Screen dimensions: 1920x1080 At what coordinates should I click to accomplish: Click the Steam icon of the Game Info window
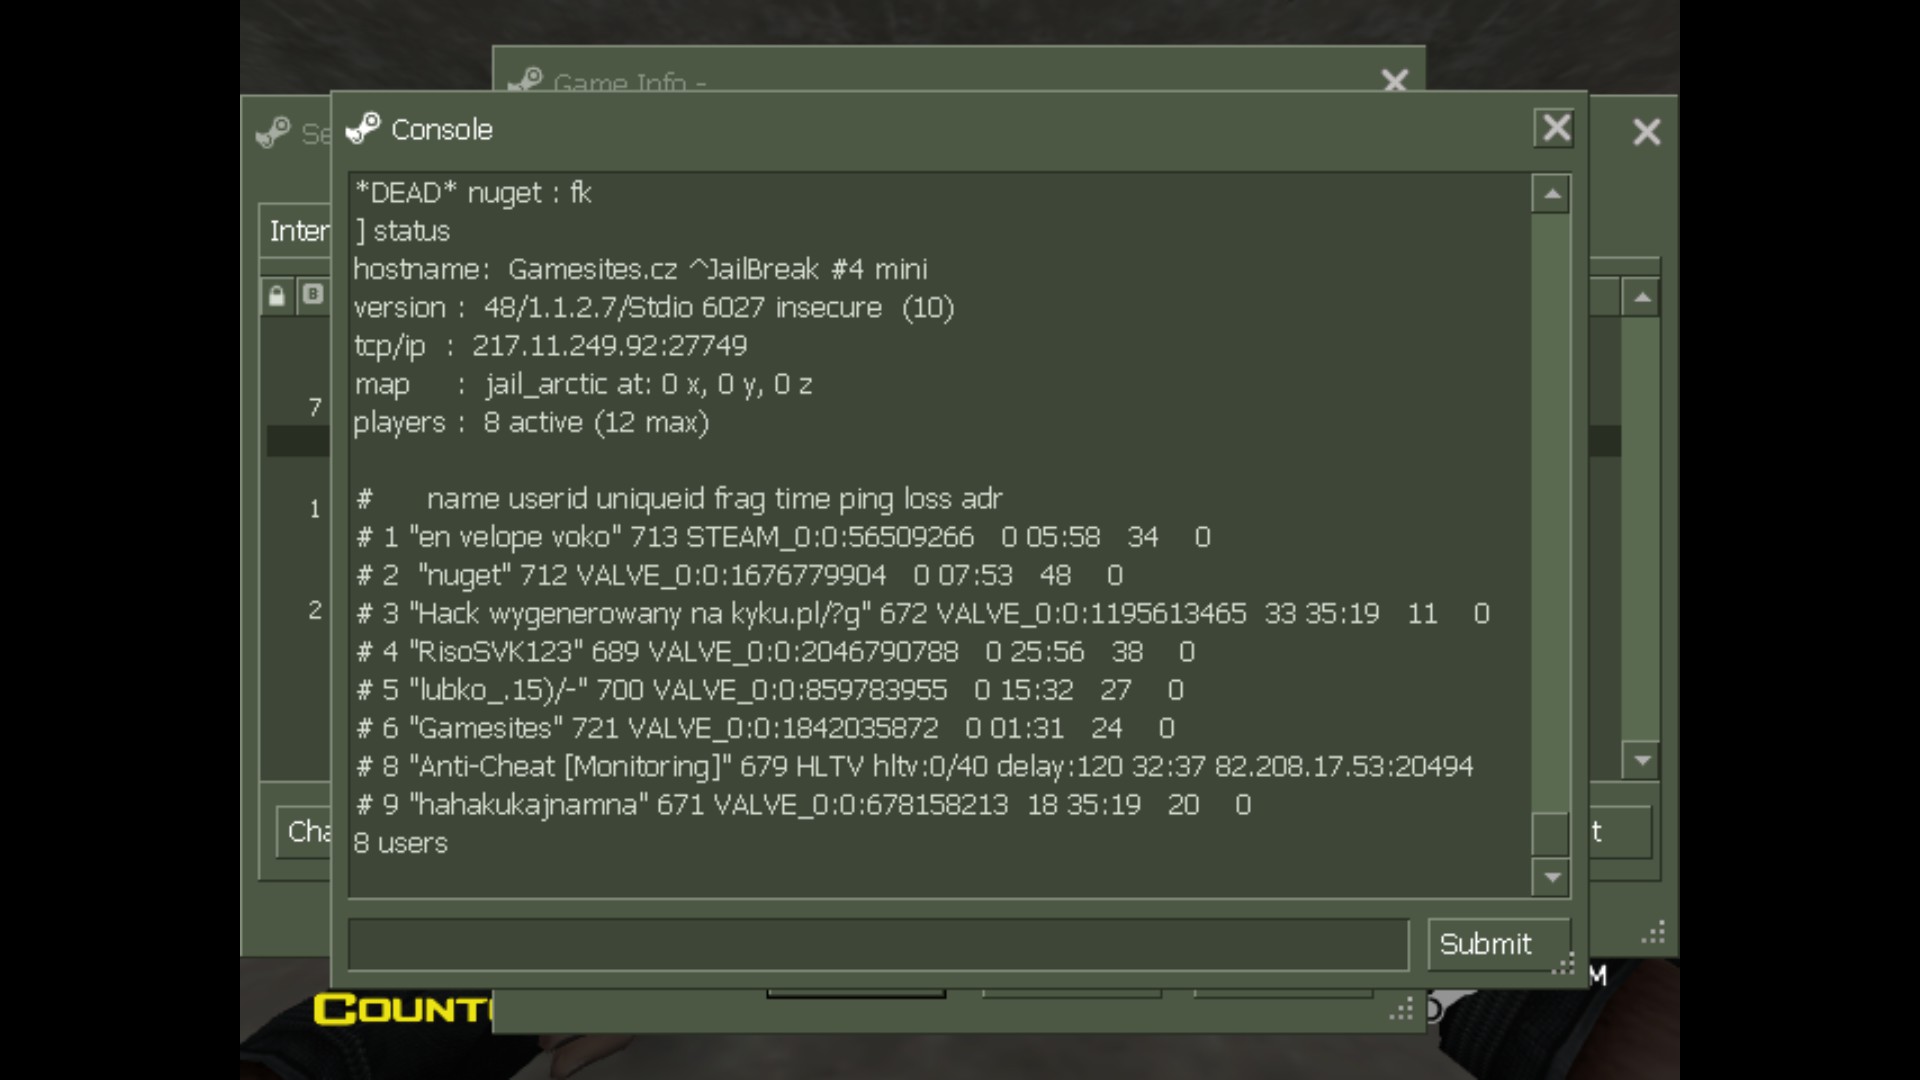coord(525,80)
